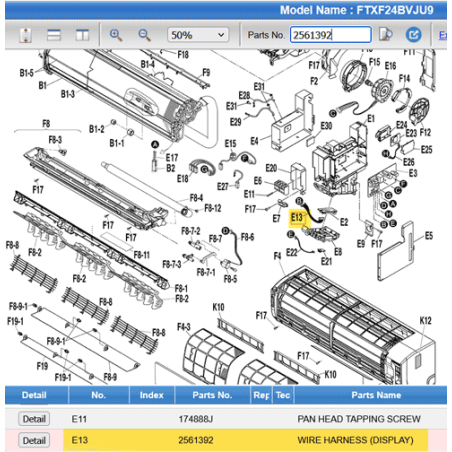Zoom in on the parts diagram
This screenshot has height=452, width=452.
(x=116, y=35)
